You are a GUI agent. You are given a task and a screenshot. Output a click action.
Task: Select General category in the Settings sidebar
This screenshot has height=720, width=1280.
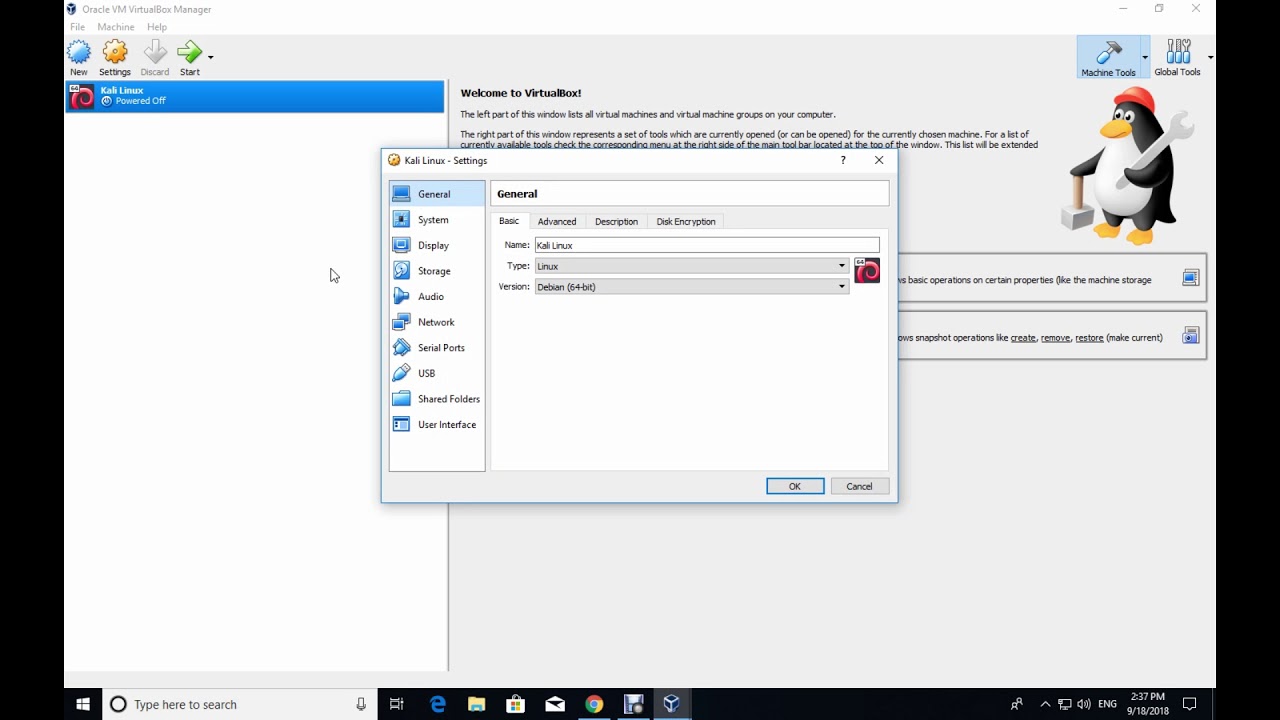pos(437,194)
